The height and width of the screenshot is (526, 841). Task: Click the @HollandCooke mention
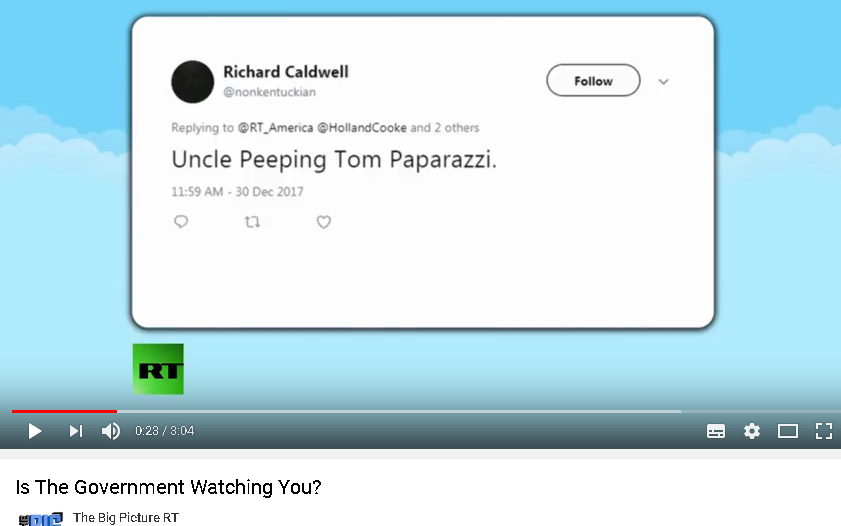tap(362, 128)
